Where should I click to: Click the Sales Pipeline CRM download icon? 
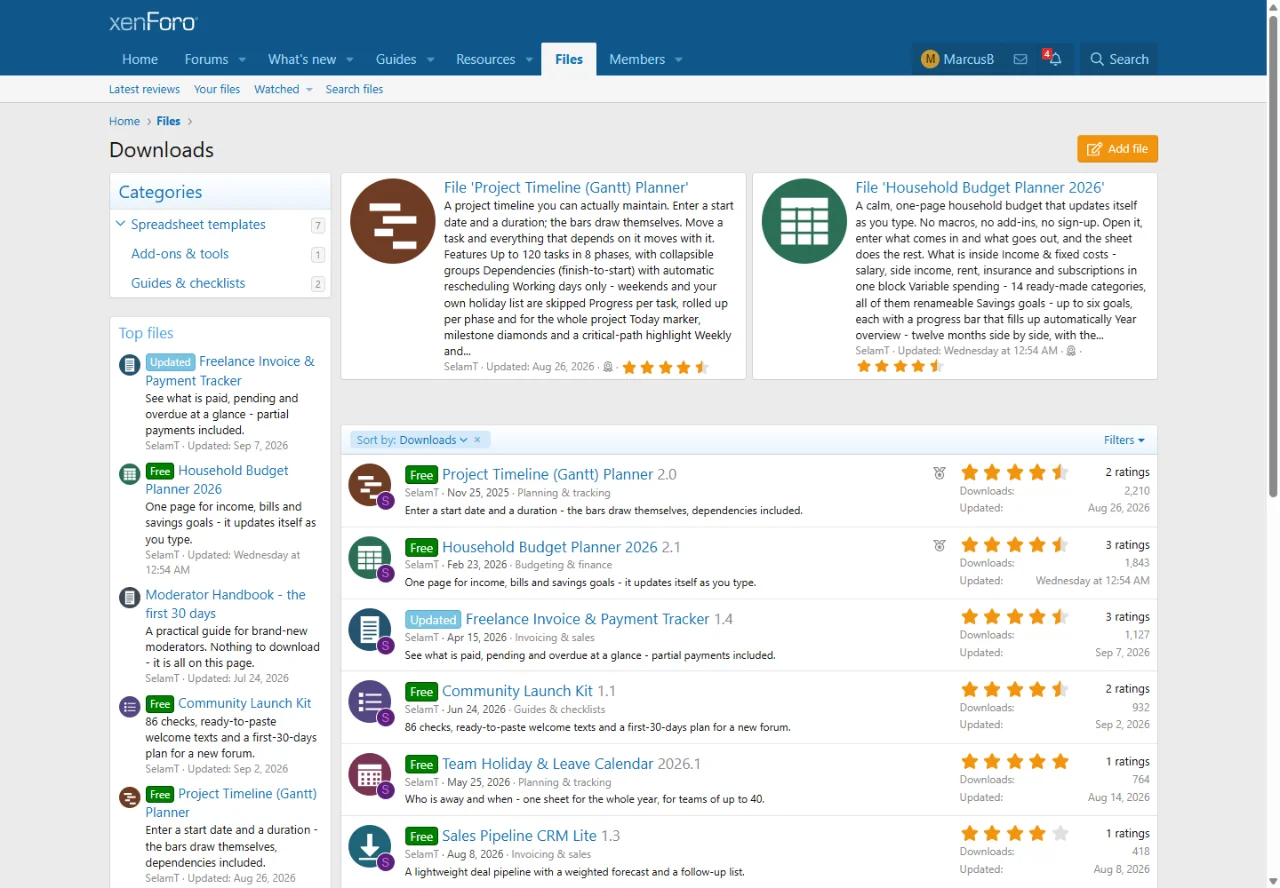click(x=369, y=846)
